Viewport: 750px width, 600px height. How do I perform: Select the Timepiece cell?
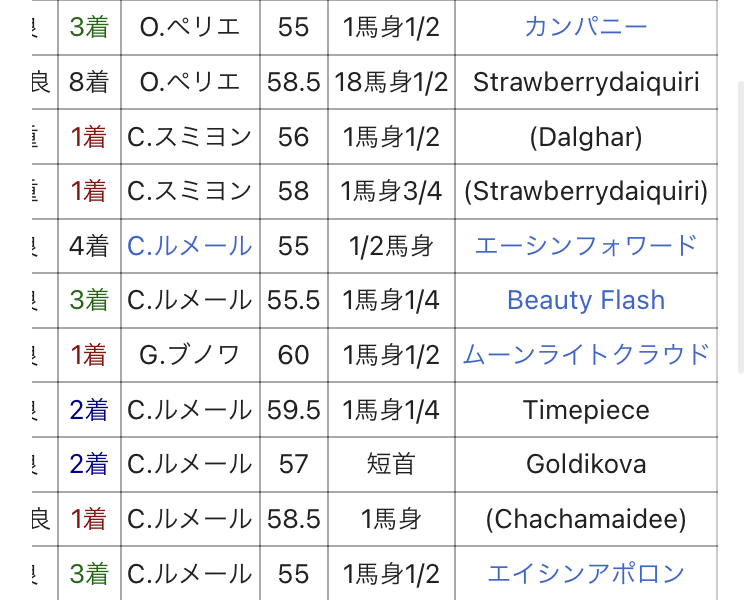pyautogui.click(x=586, y=410)
